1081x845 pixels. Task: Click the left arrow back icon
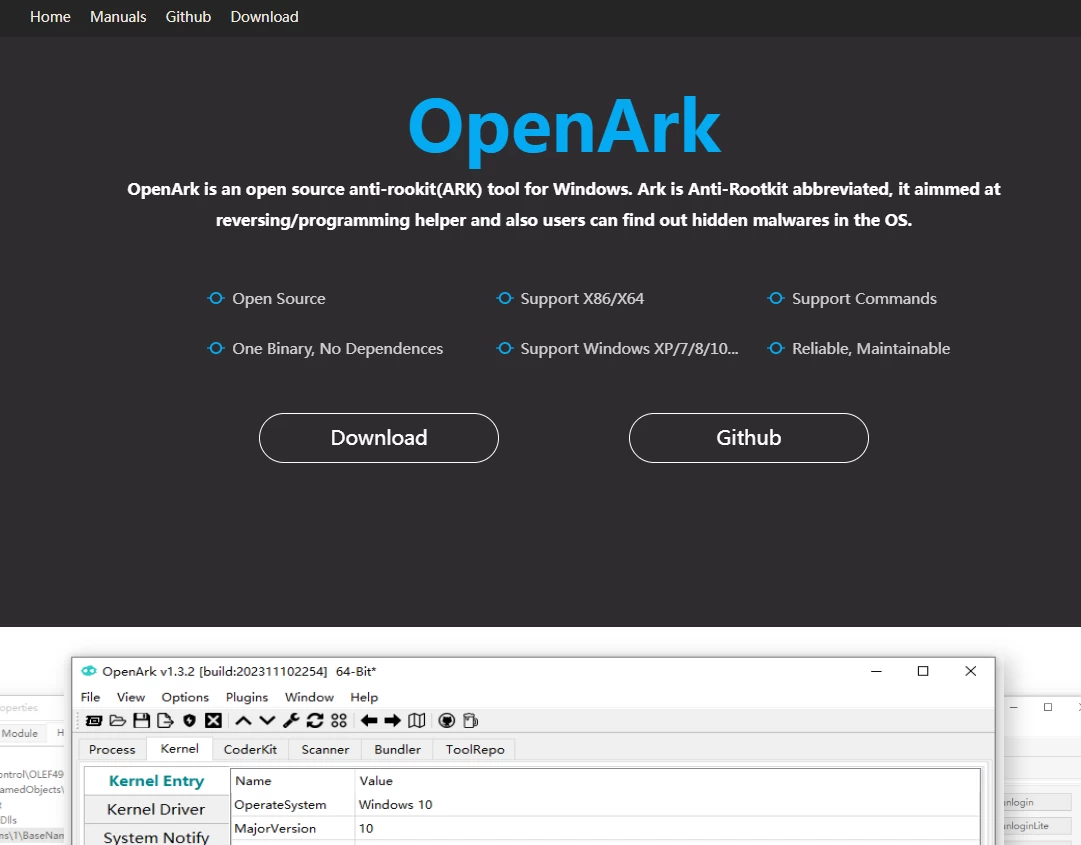369,721
